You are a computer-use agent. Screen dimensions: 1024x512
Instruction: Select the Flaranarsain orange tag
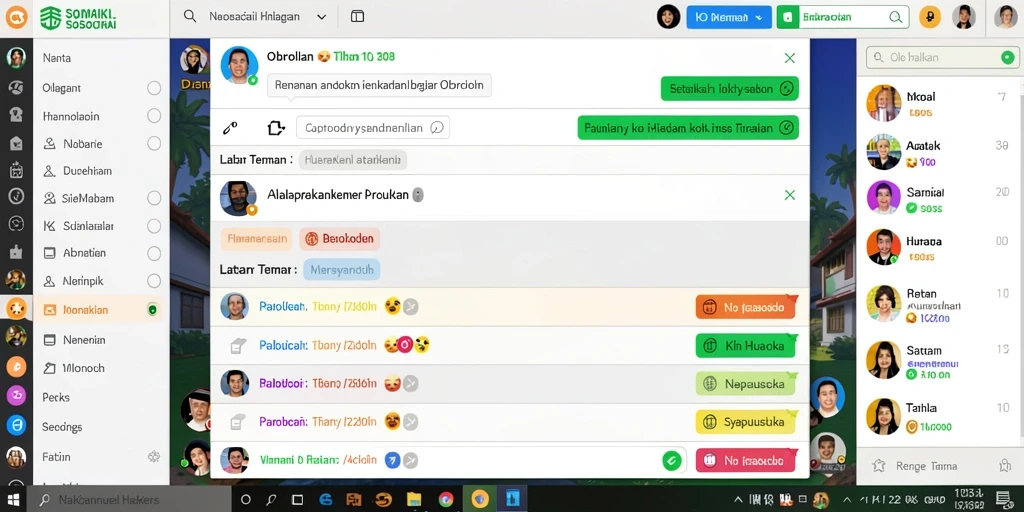coord(257,238)
